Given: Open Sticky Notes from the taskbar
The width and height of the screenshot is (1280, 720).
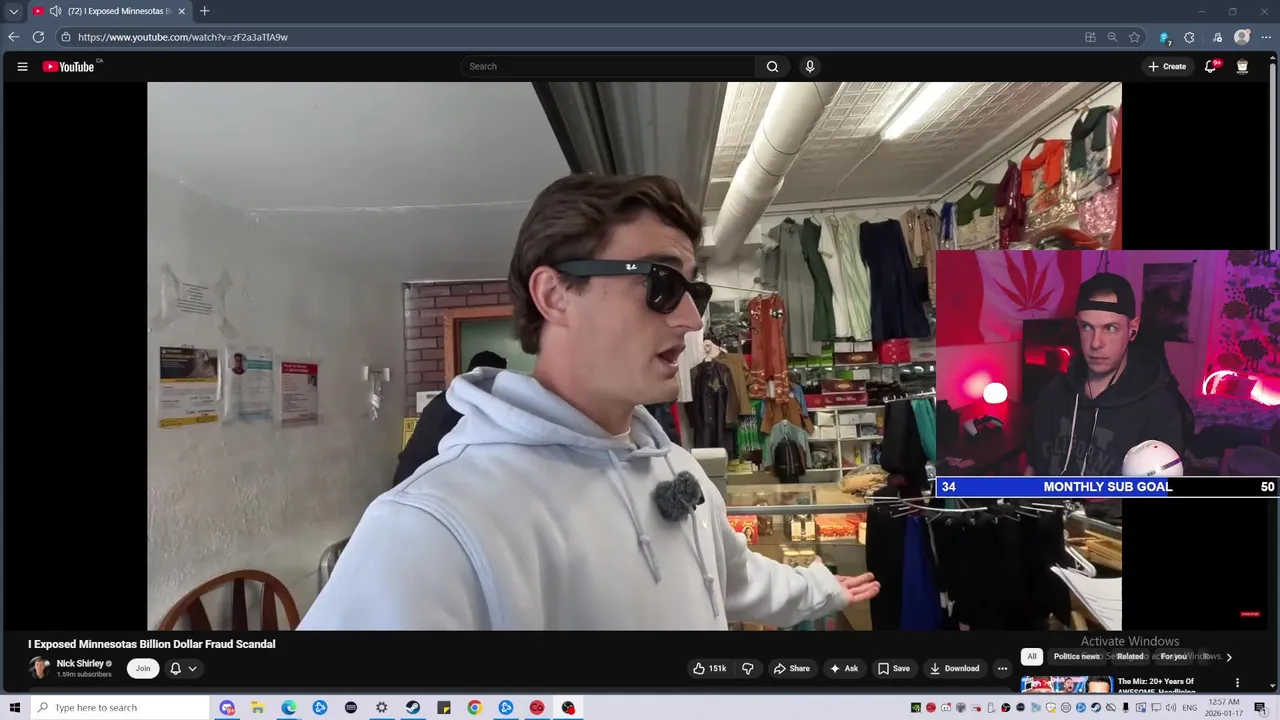Looking at the screenshot, I should 444,708.
